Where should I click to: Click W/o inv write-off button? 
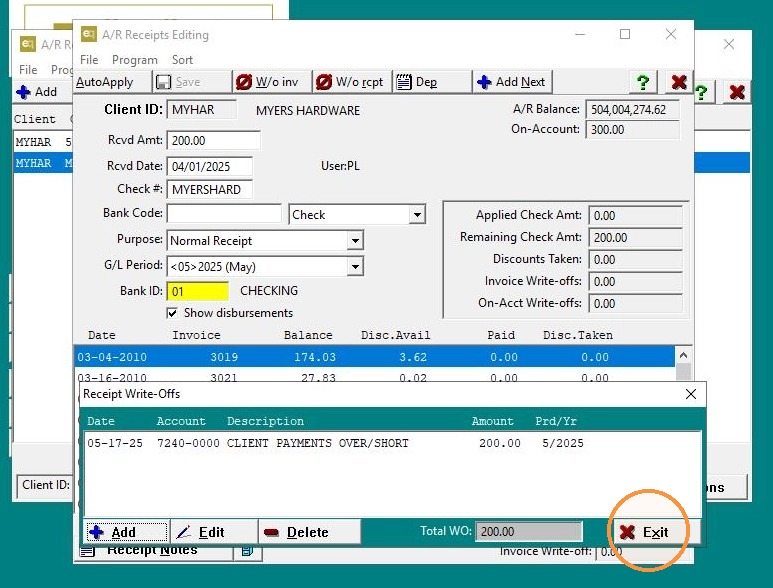(x=273, y=82)
